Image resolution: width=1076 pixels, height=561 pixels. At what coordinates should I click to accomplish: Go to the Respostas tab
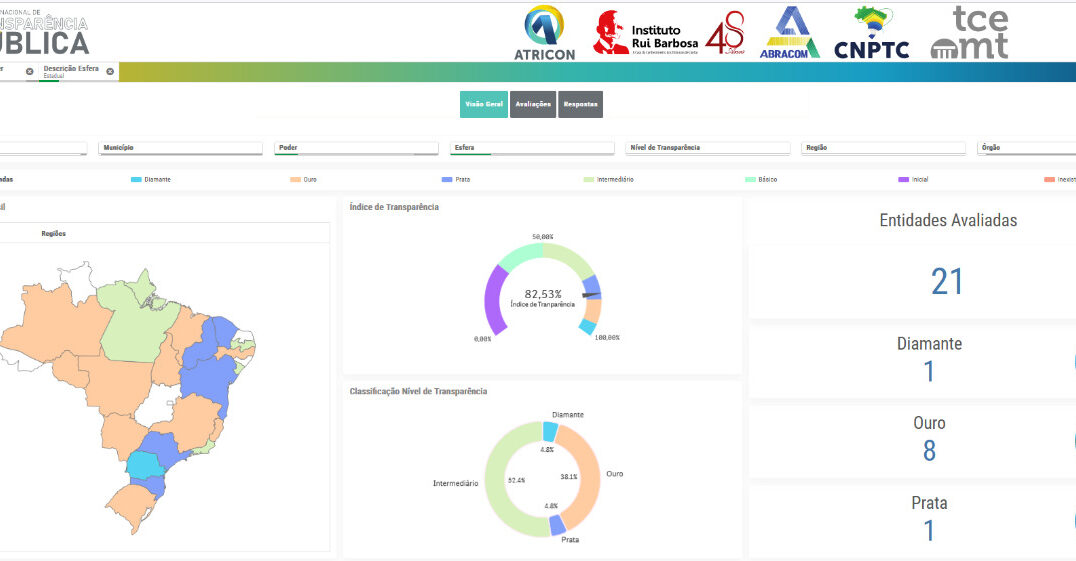point(580,105)
